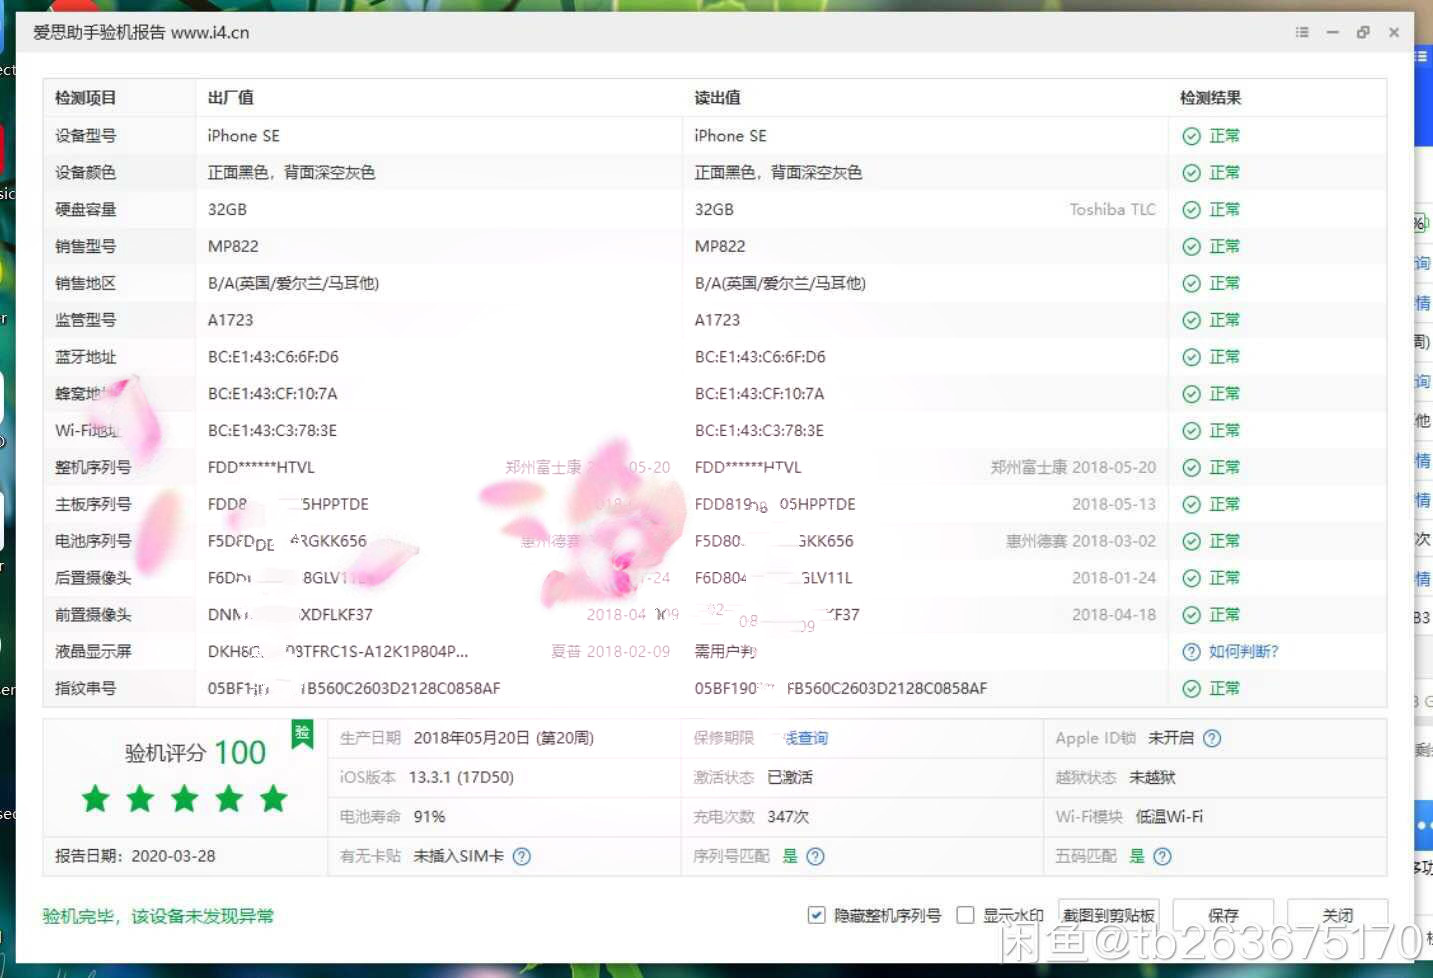Click the 报告日期: 2020-03-28 text
The image size is (1433, 978).
pos(135,856)
